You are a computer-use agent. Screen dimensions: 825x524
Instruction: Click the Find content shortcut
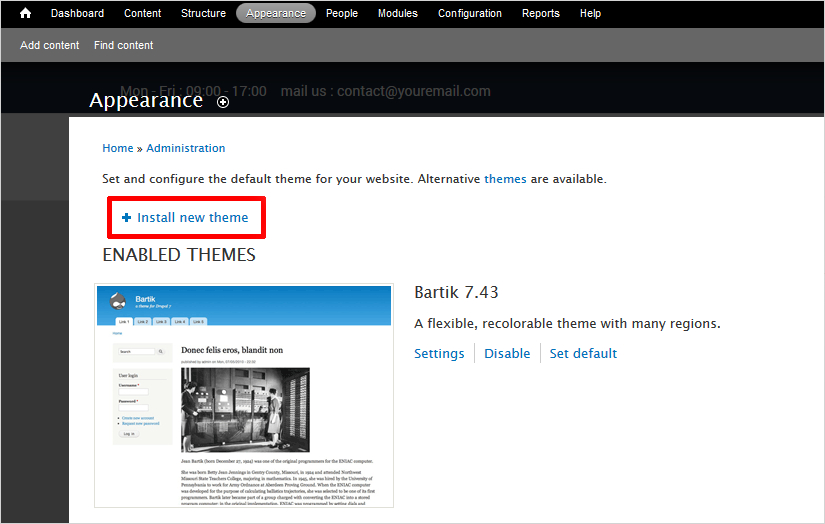tap(124, 45)
